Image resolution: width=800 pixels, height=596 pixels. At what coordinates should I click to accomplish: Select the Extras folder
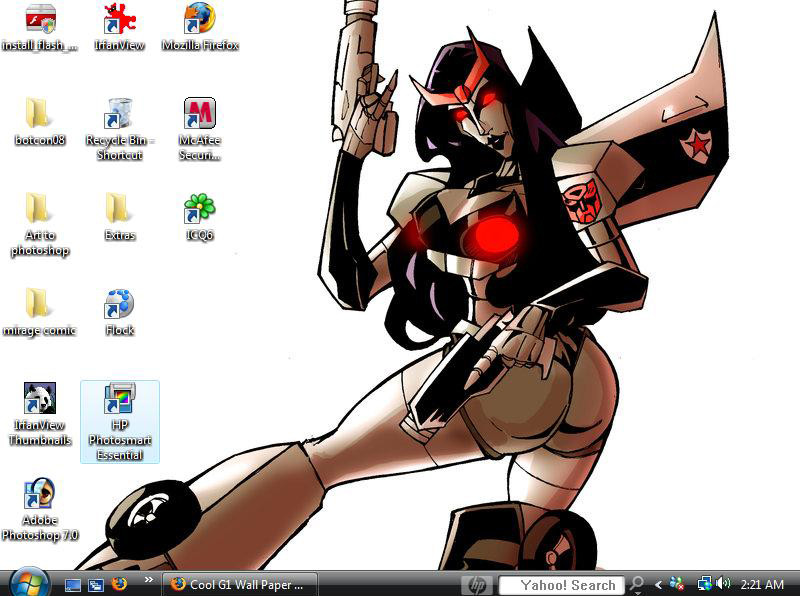click(119, 217)
